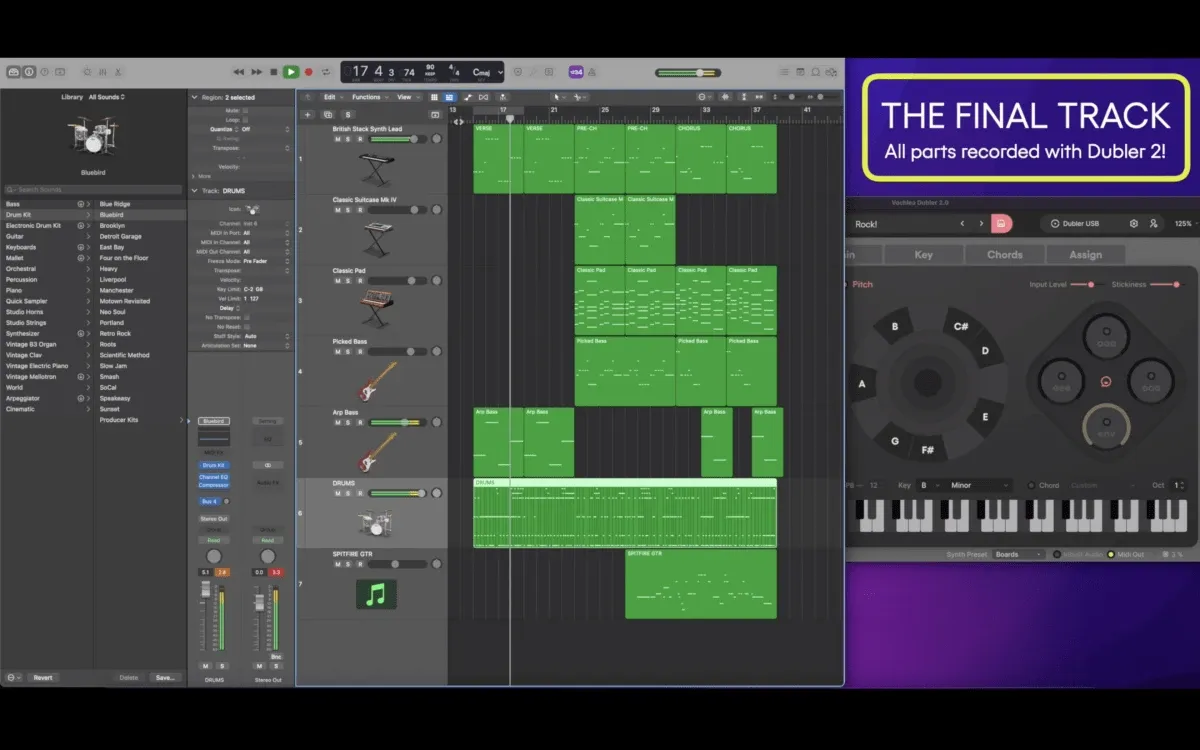
Task: Click the Revert button in Library
Action: coord(42,677)
